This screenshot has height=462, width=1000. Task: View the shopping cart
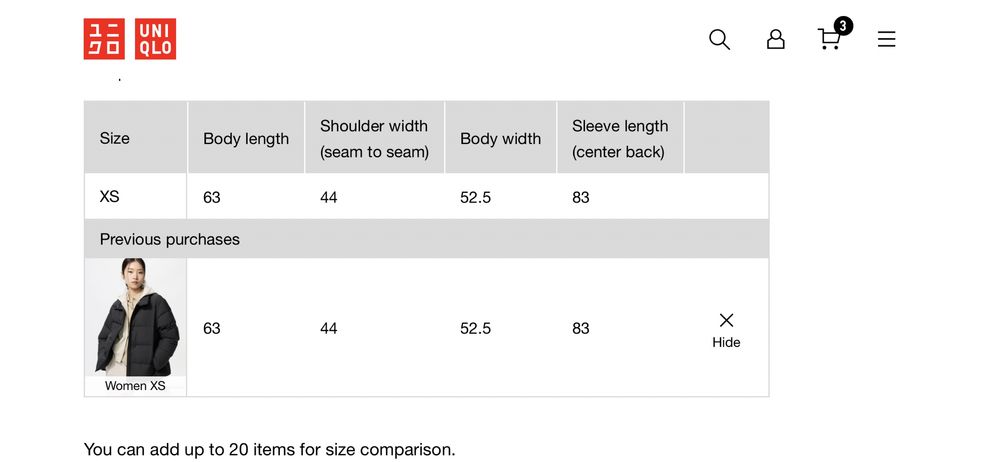828,40
